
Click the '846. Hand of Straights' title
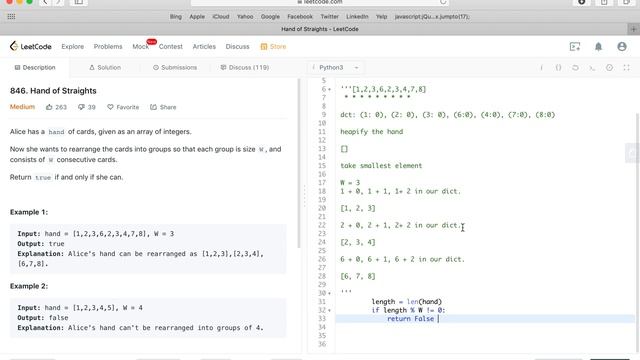coord(53,91)
